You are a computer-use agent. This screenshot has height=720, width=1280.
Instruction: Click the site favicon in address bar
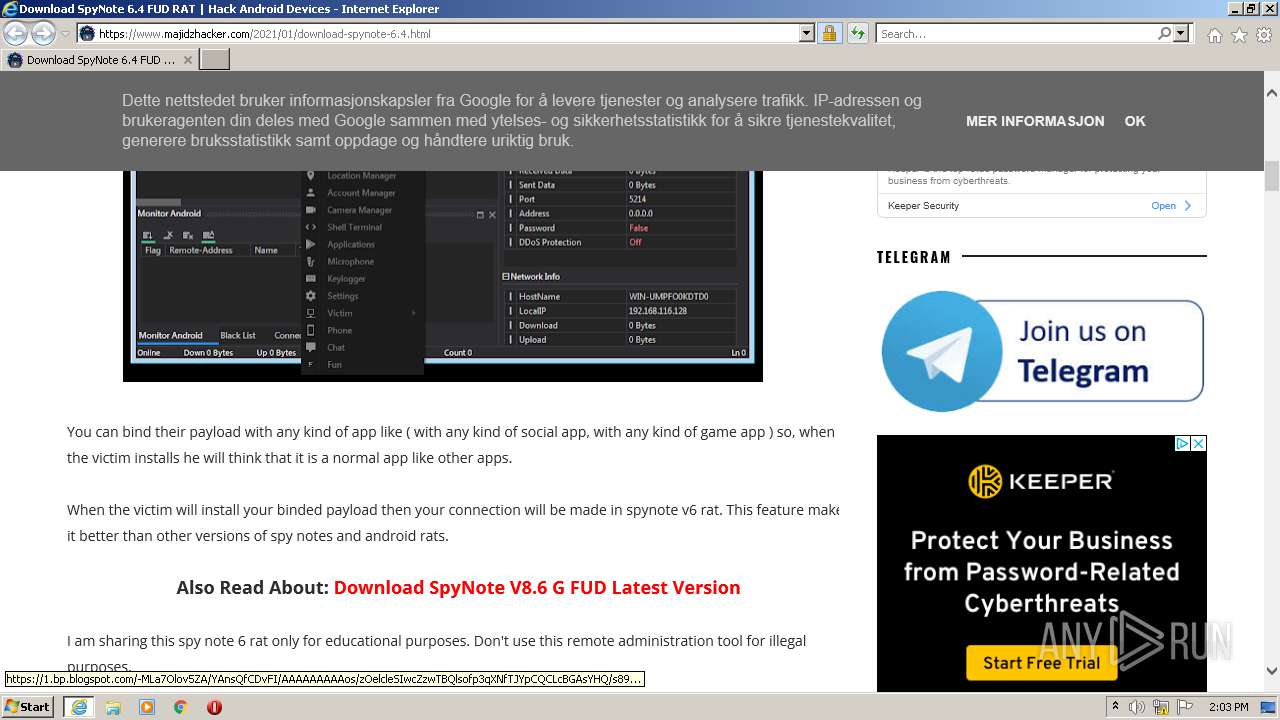point(88,33)
